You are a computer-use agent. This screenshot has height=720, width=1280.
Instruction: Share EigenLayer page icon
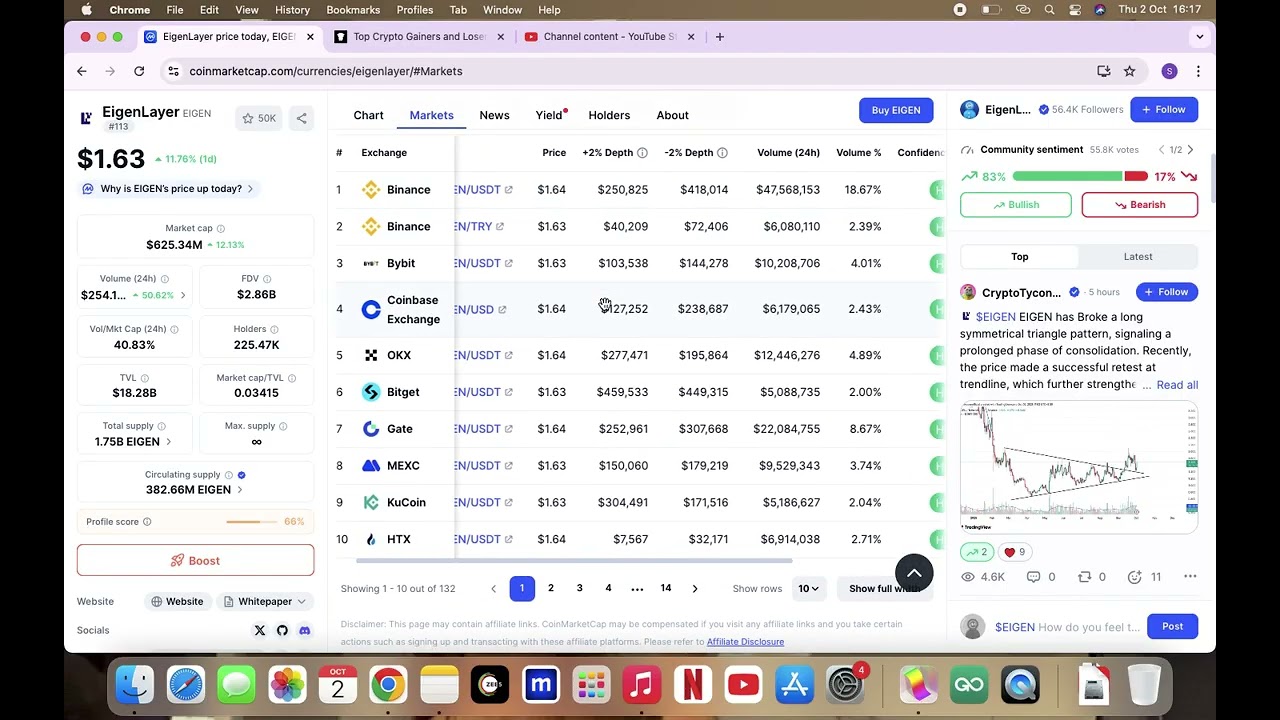[301, 118]
